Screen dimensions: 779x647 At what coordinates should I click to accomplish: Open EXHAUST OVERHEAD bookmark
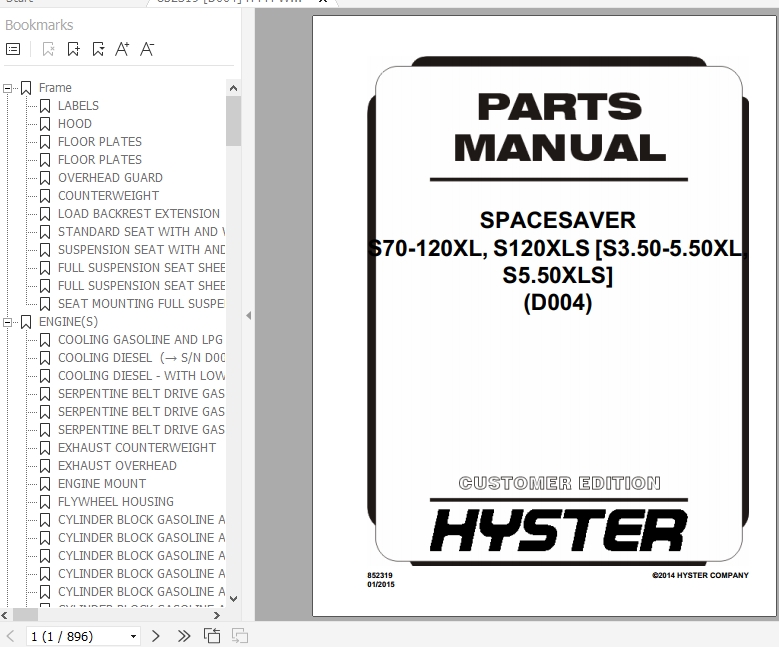coord(117,466)
